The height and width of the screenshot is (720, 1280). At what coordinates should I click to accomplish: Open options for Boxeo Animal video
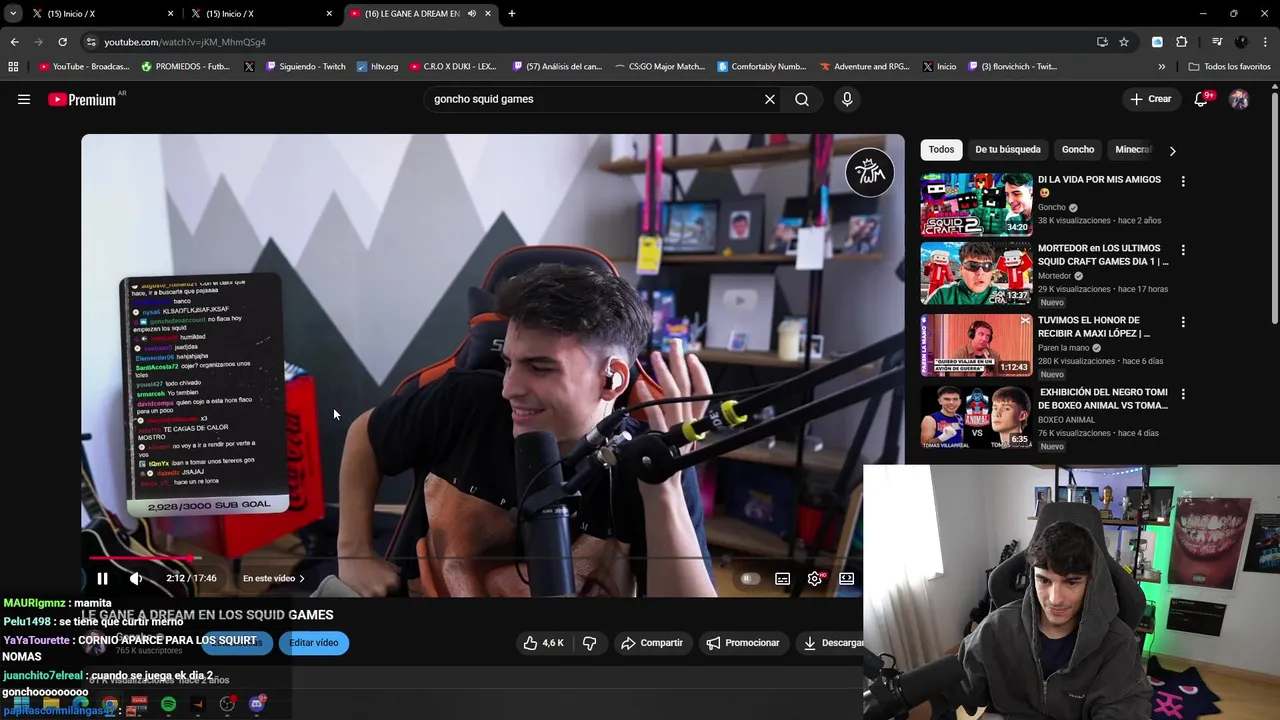pyautogui.click(x=1183, y=394)
